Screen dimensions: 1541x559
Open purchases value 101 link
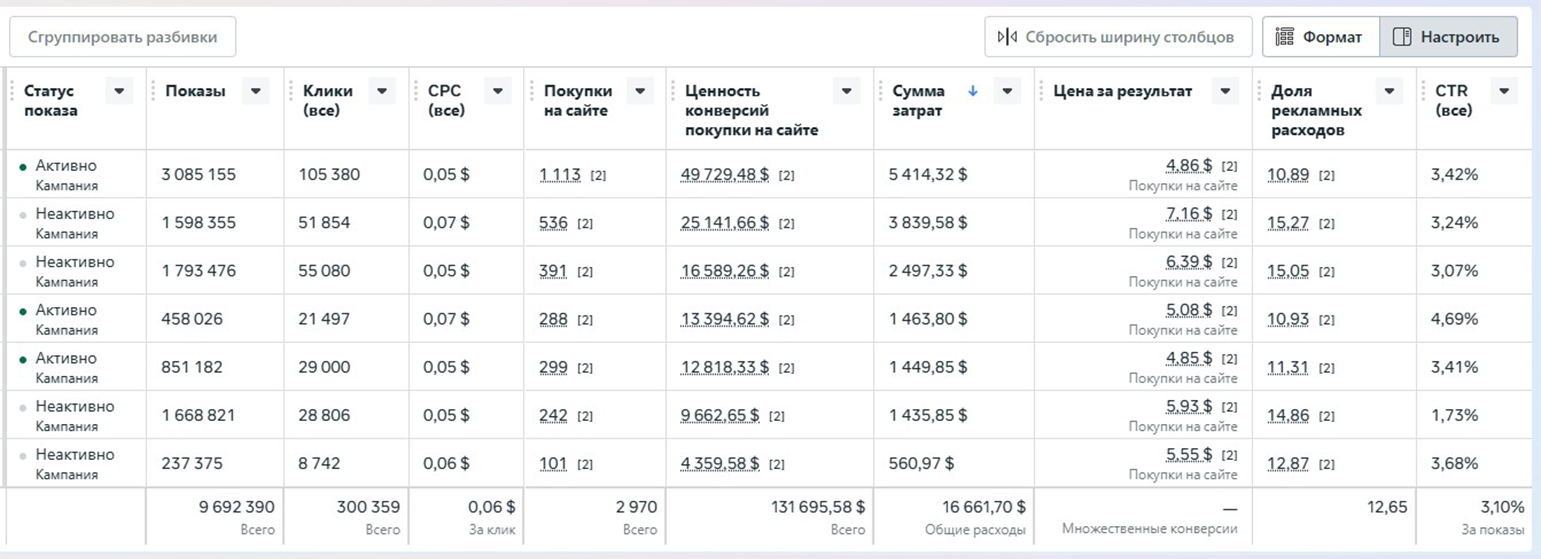coord(552,463)
